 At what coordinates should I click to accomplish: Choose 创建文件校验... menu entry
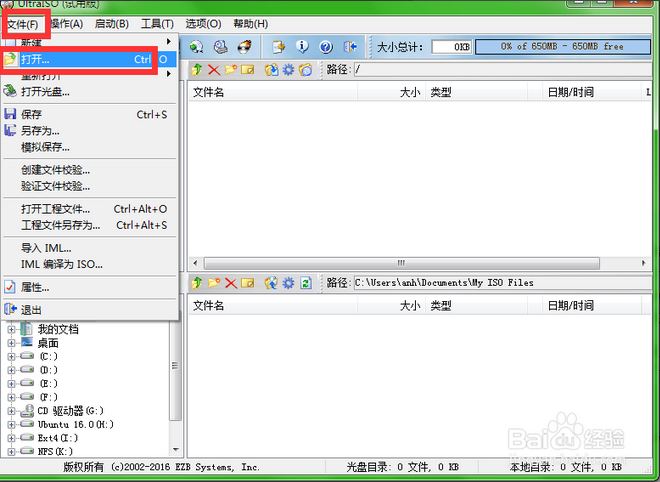coord(89,170)
